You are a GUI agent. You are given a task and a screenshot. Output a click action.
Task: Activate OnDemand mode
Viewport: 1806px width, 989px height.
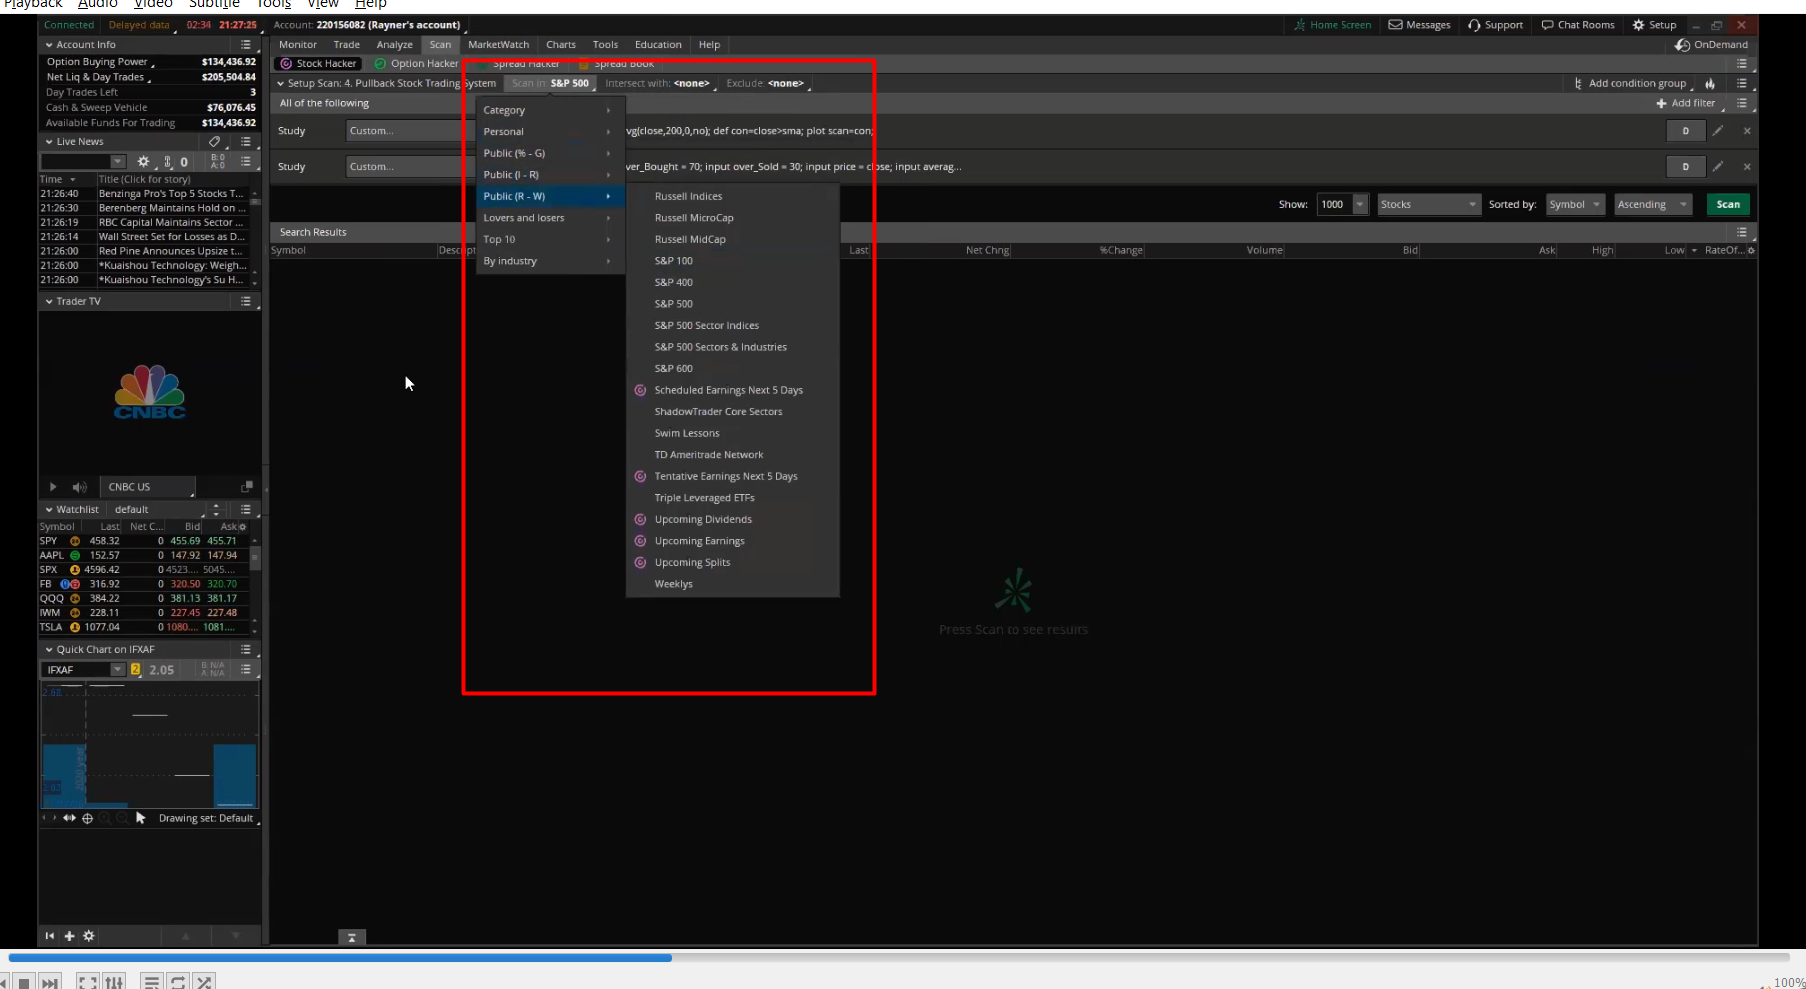pyautogui.click(x=1711, y=45)
